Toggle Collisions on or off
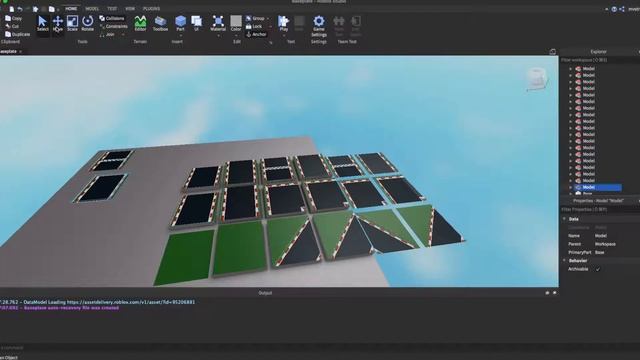 [x=112, y=18]
